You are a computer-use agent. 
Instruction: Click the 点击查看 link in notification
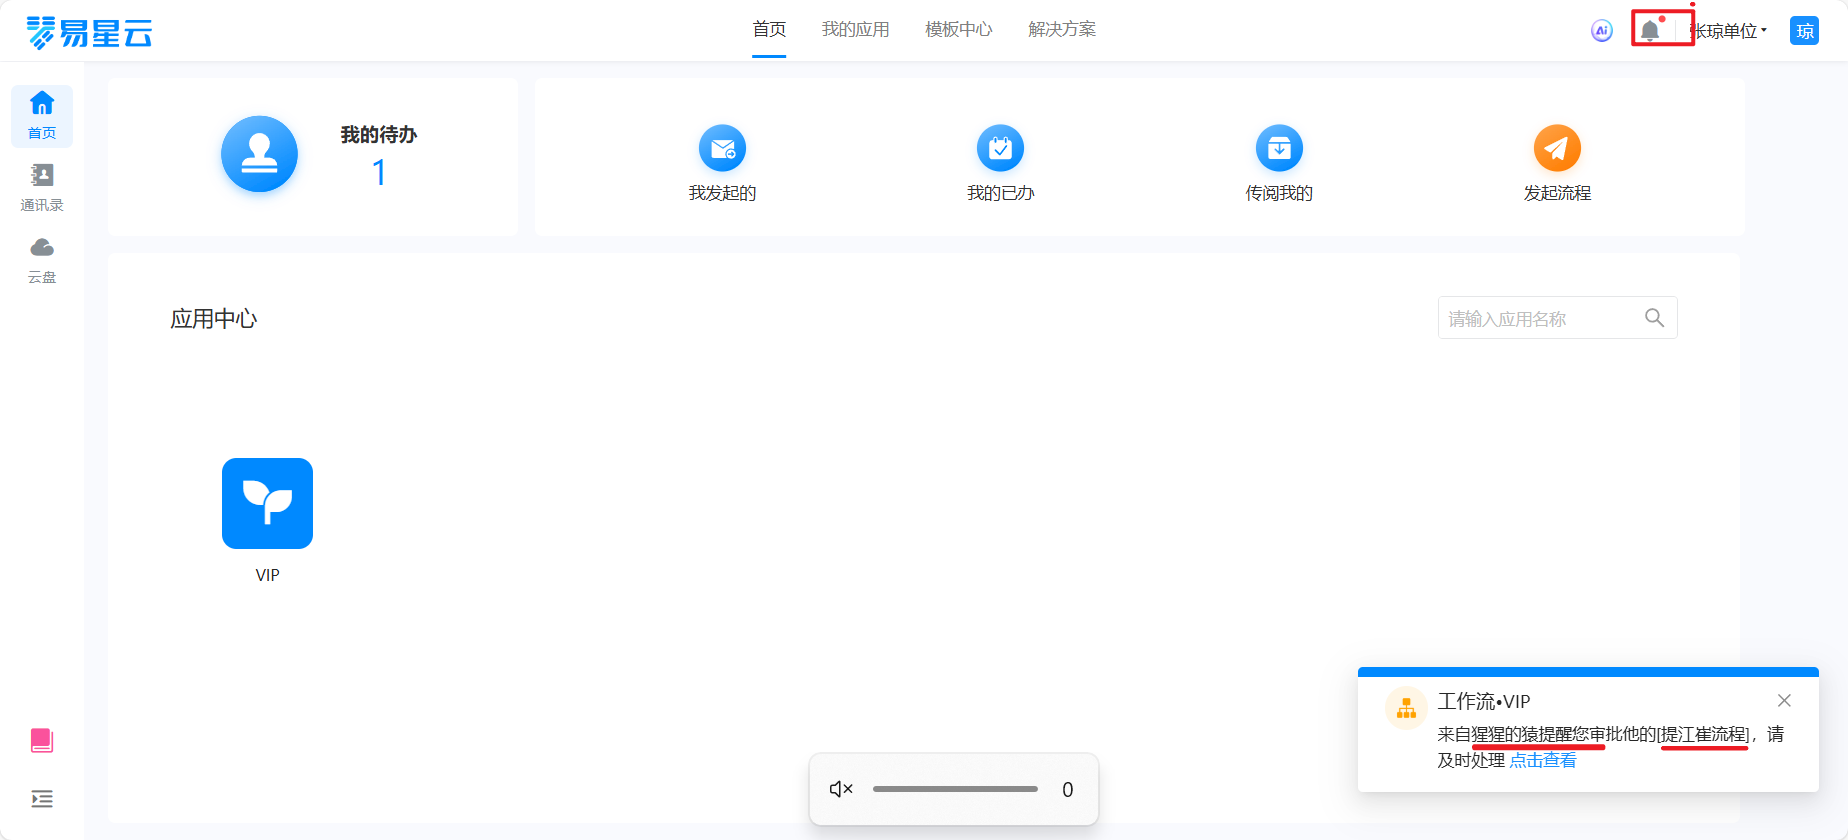pos(1542,760)
